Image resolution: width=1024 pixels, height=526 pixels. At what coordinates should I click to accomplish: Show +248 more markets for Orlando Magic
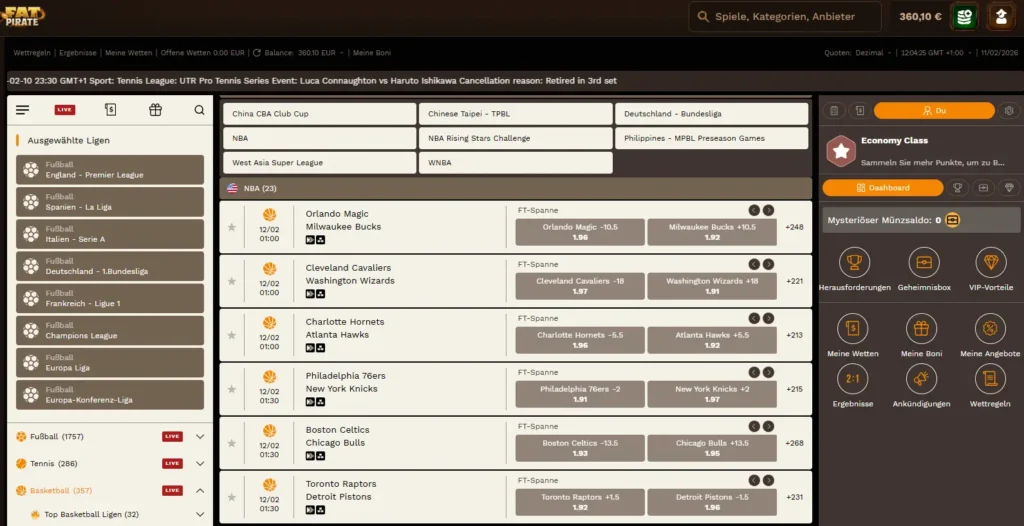coord(794,227)
